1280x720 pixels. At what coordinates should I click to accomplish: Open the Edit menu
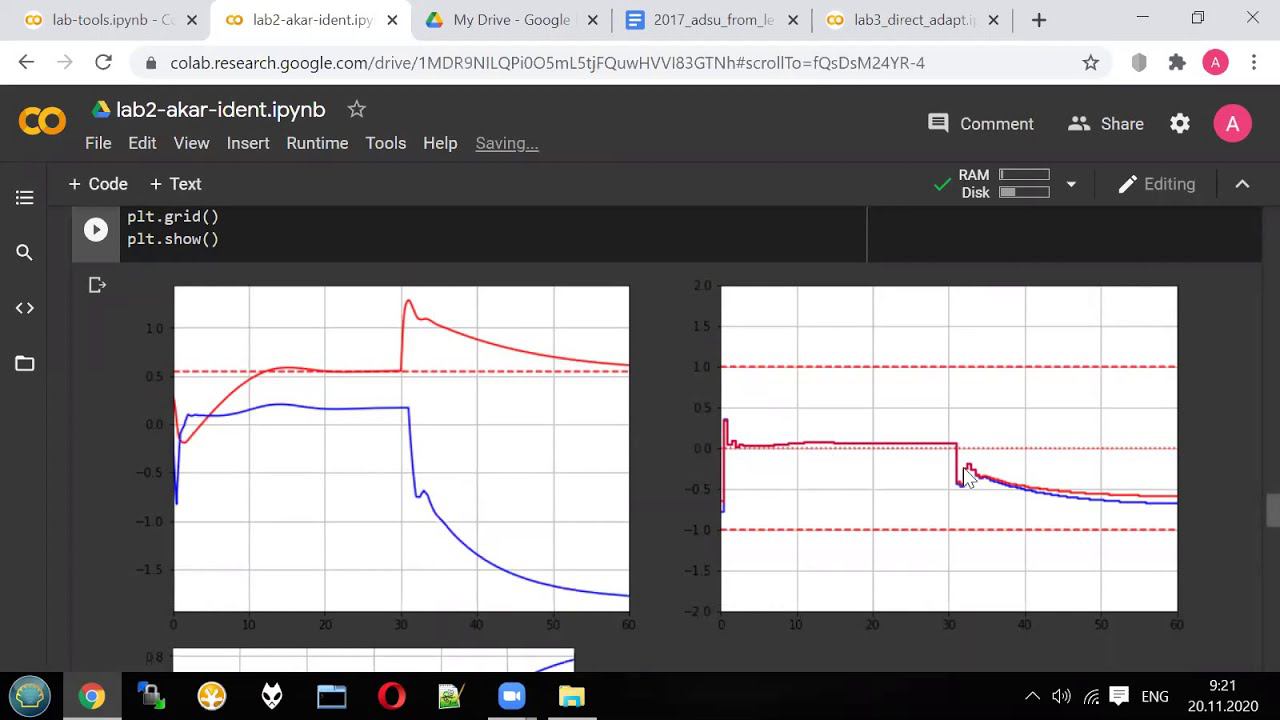click(x=142, y=143)
